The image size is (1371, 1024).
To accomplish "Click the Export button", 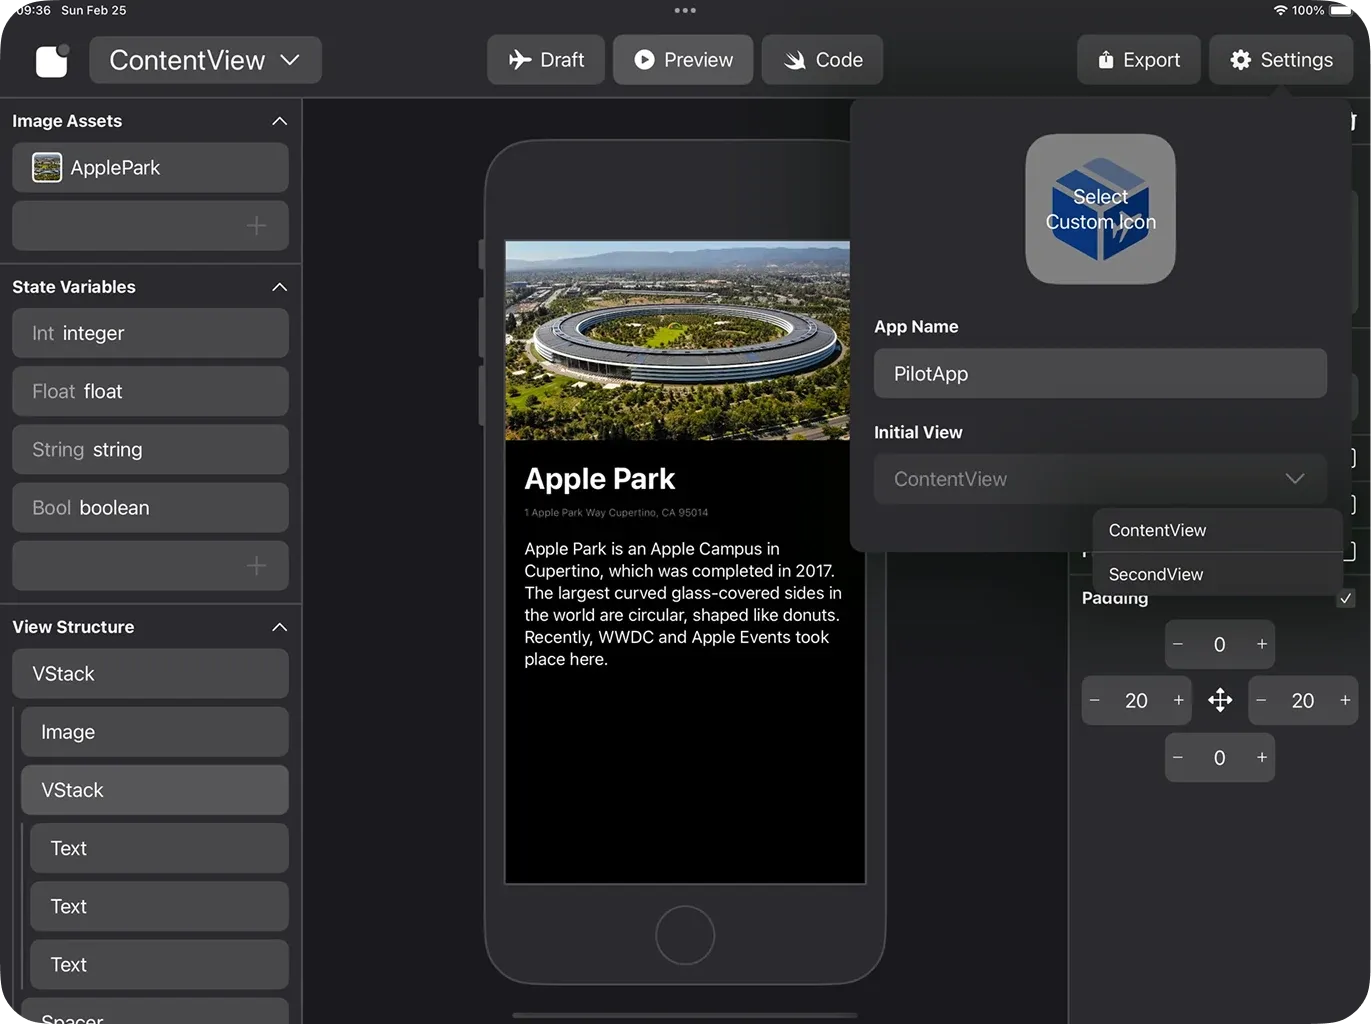I will coord(1139,60).
